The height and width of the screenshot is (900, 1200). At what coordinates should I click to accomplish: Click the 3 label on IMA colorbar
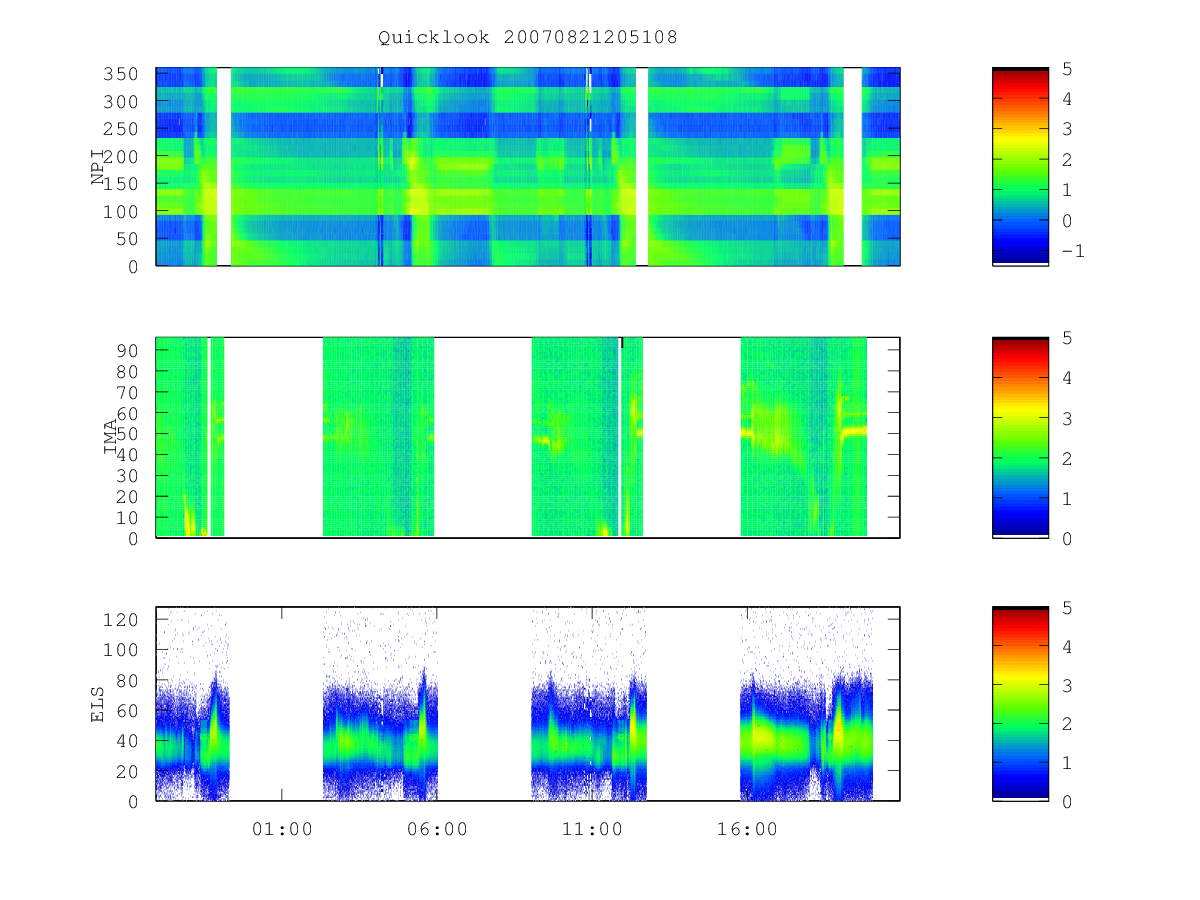[x=1066, y=418]
